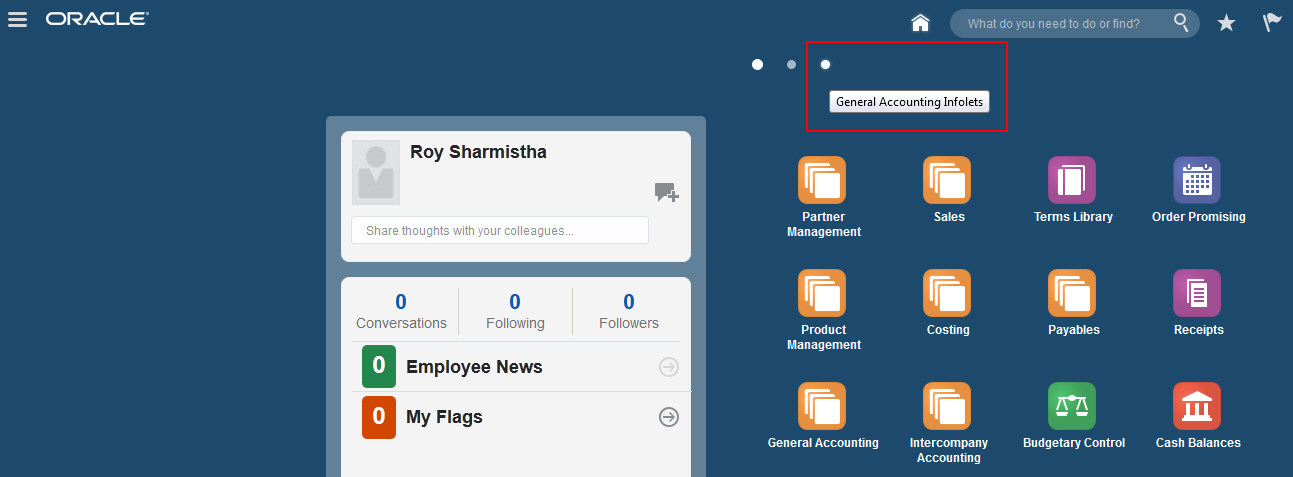Viewport: 1293px width, 477px height.
Task: Launch the Order Promising calendar icon
Action: click(x=1197, y=181)
